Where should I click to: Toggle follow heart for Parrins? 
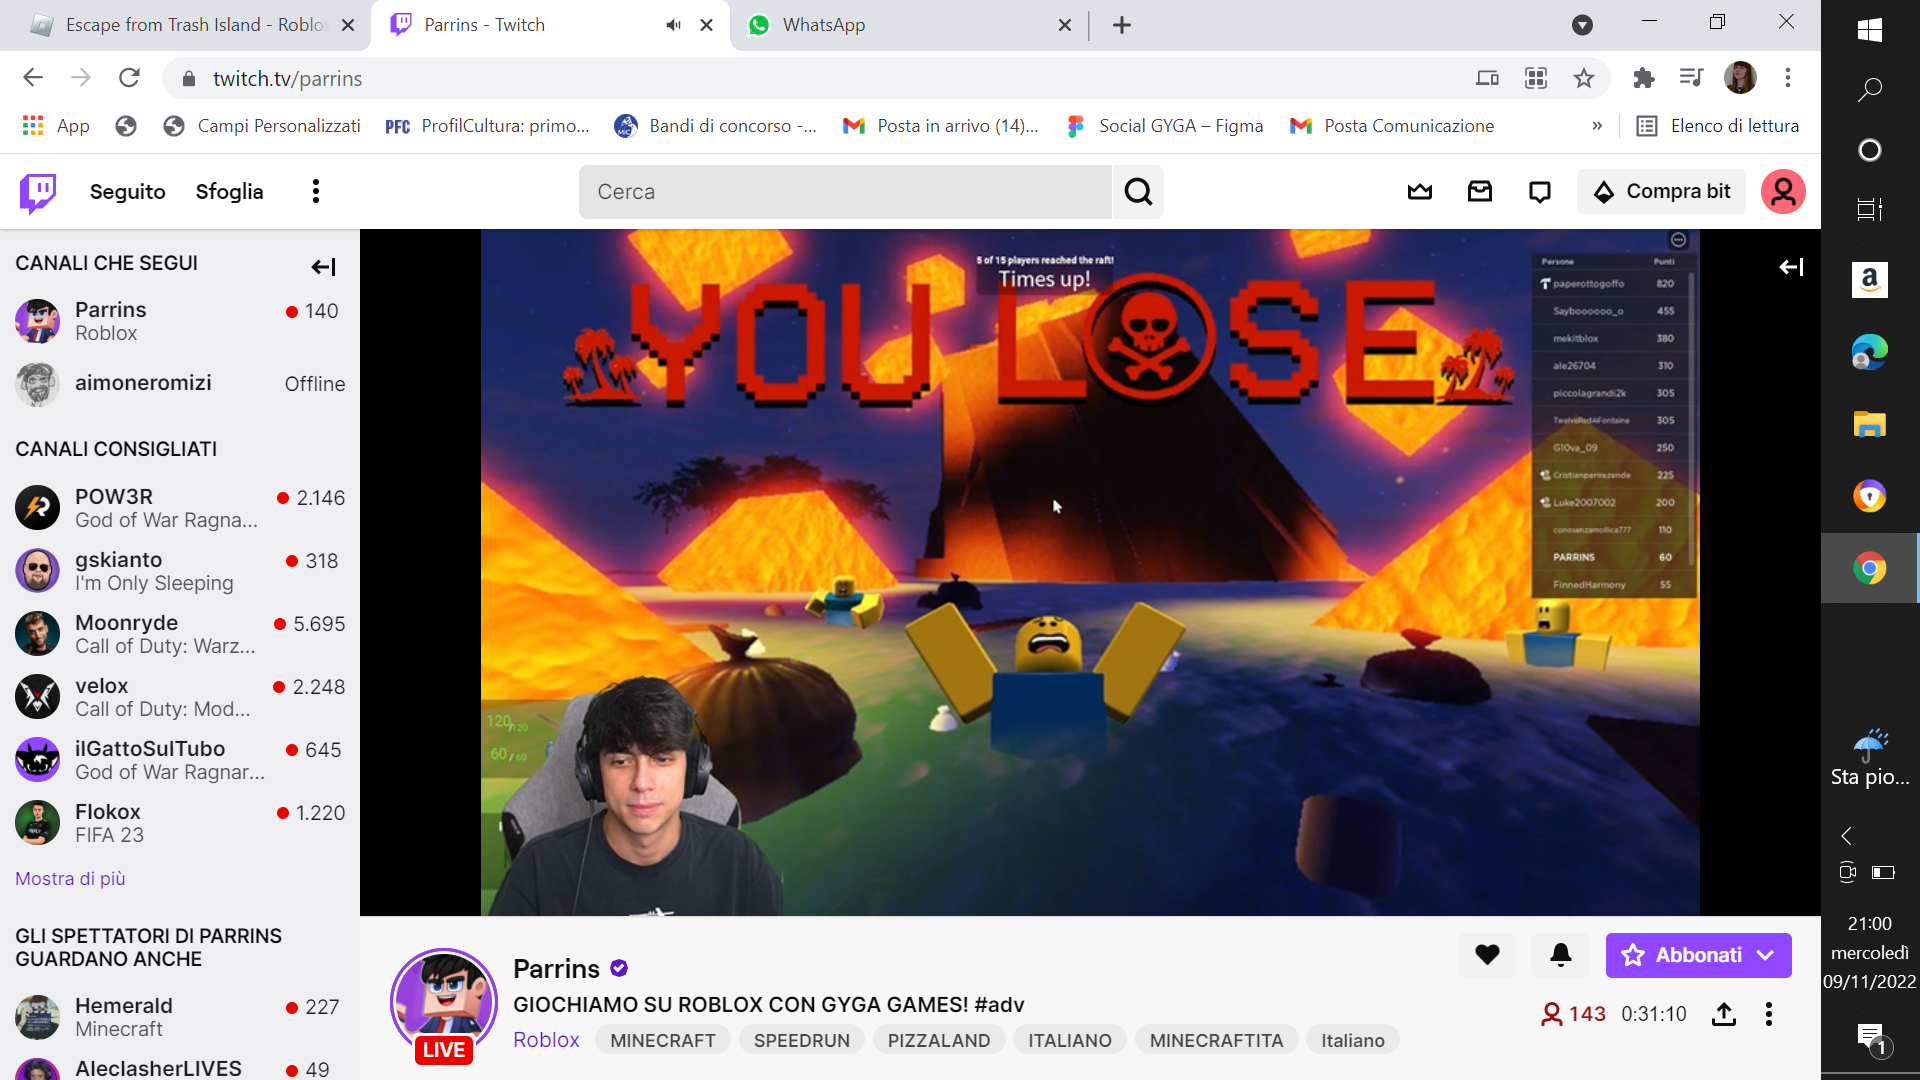tap(1487, 955)
